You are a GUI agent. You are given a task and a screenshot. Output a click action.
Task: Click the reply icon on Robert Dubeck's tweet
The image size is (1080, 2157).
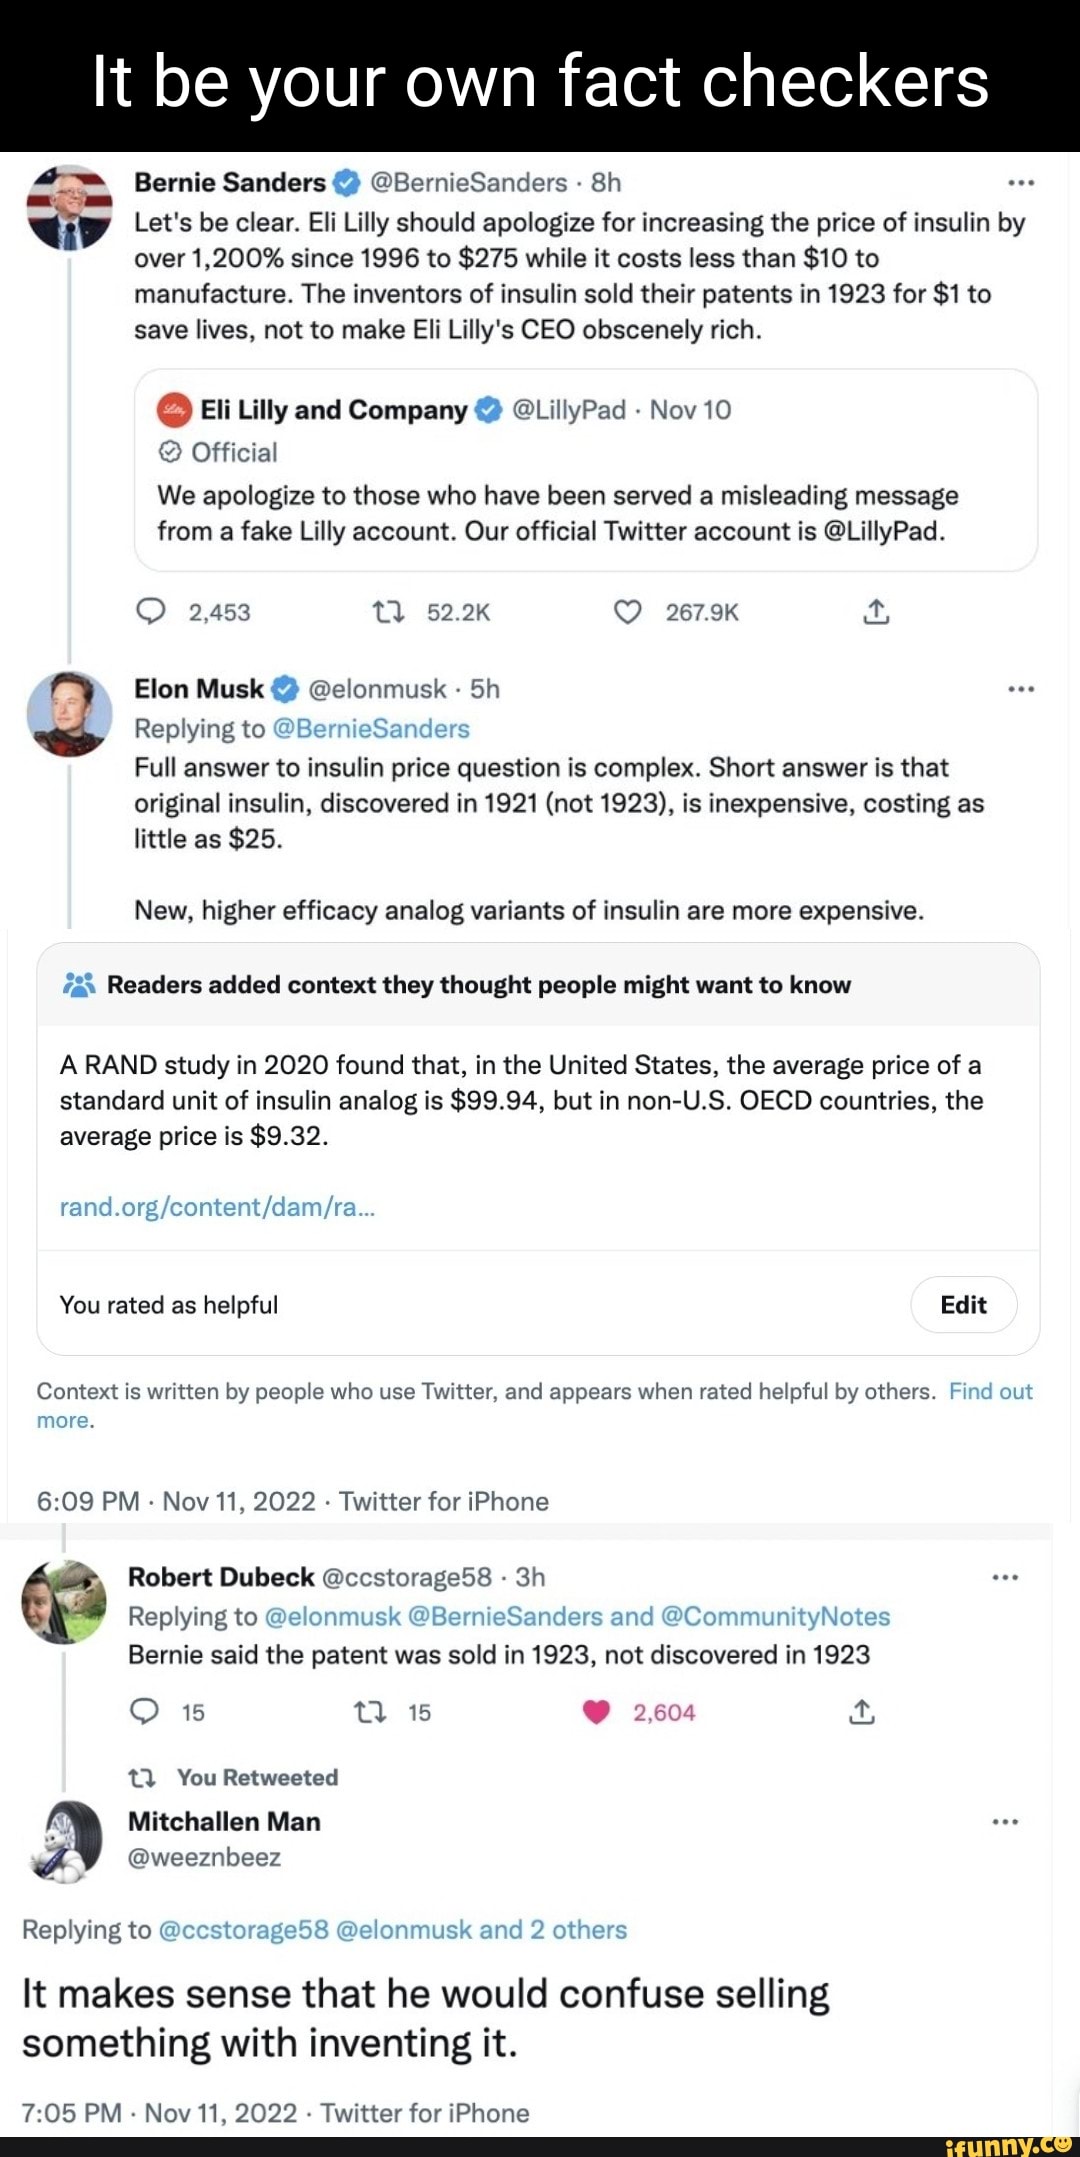(143, 1712)
